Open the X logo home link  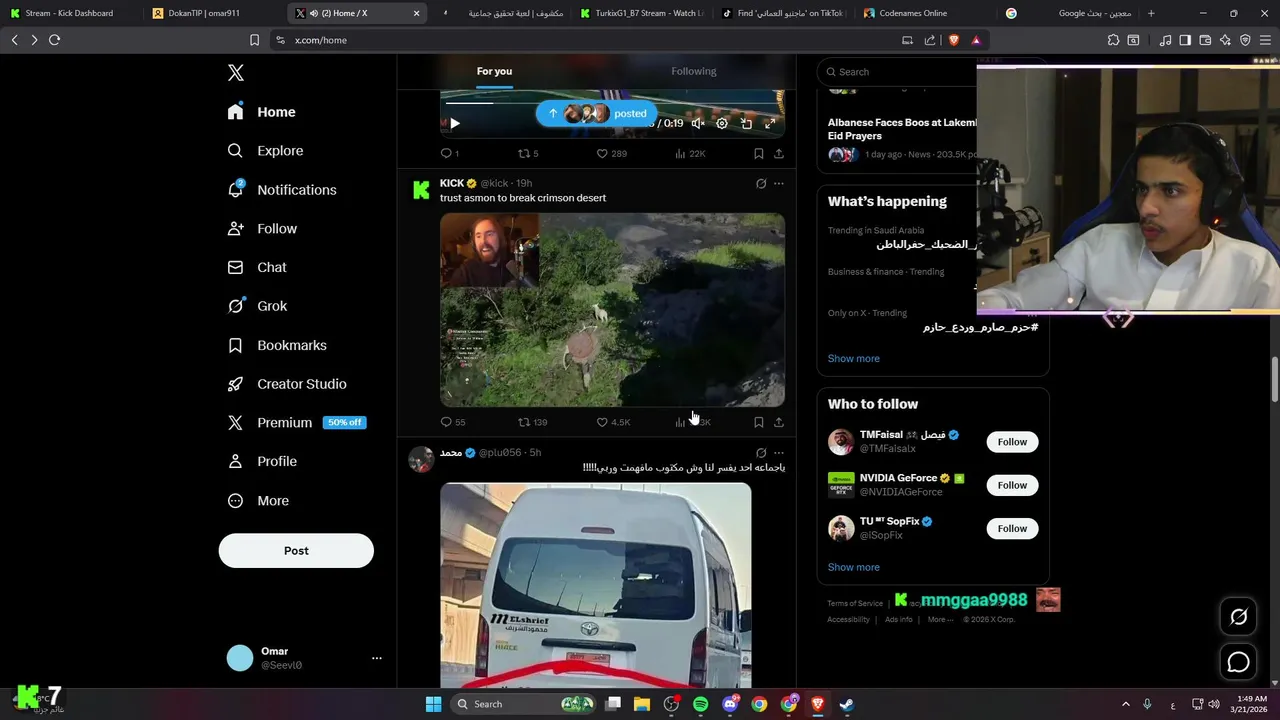point(236,73)
